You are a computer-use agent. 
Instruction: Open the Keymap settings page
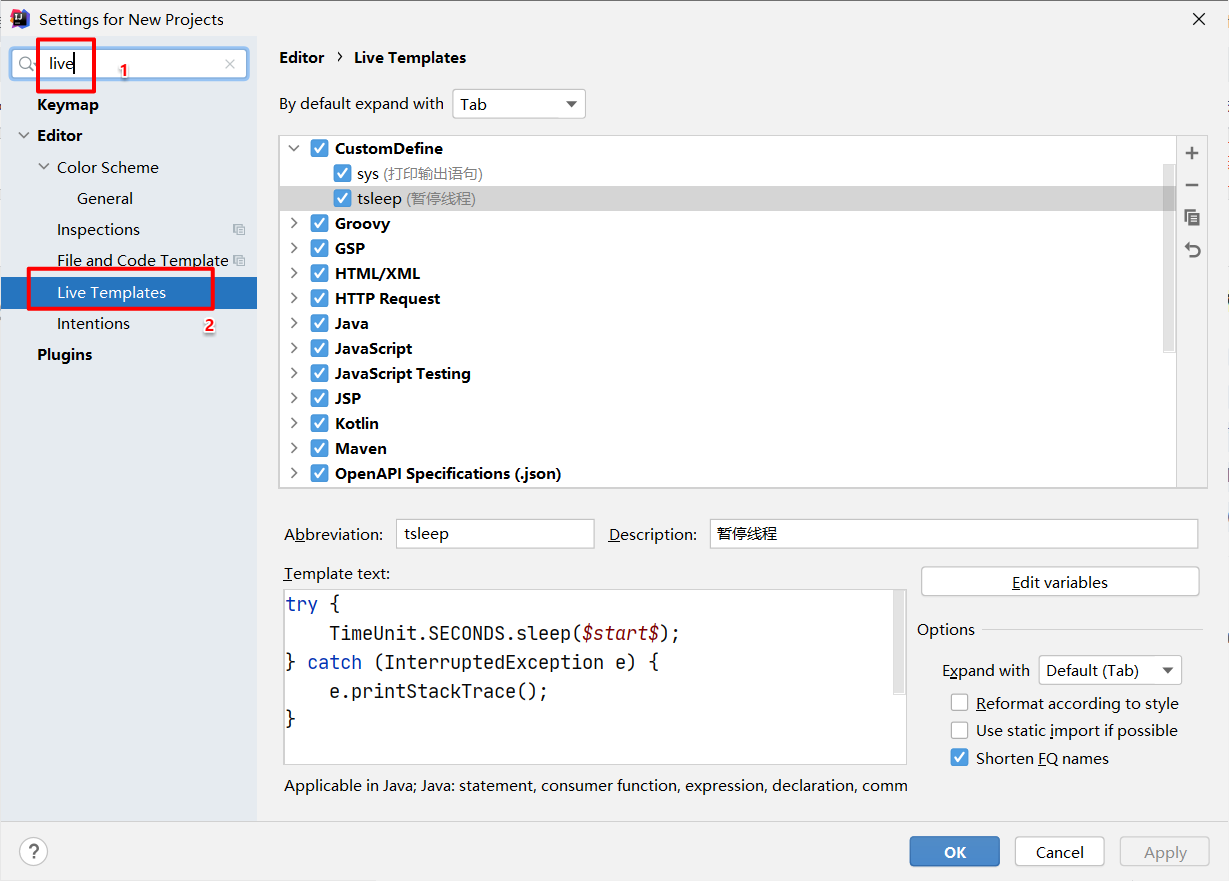pyautogui.click(x=68, y=104)
